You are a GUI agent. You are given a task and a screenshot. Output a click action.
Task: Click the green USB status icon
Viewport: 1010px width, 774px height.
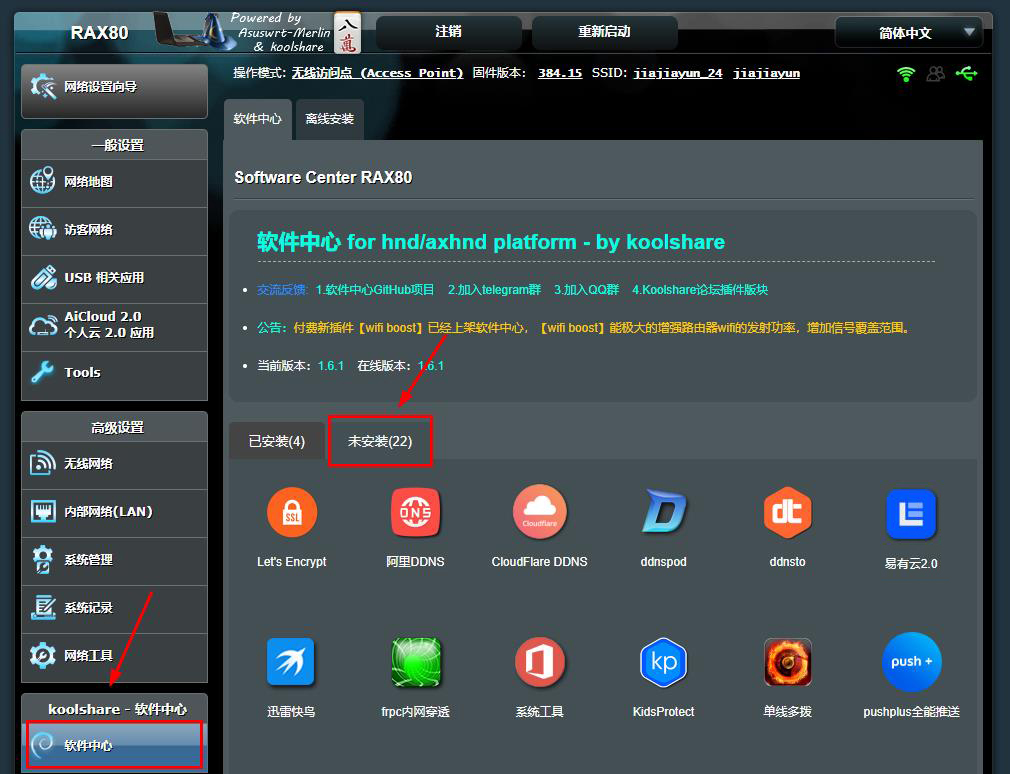pyautogui.click(x=966, y=74)
